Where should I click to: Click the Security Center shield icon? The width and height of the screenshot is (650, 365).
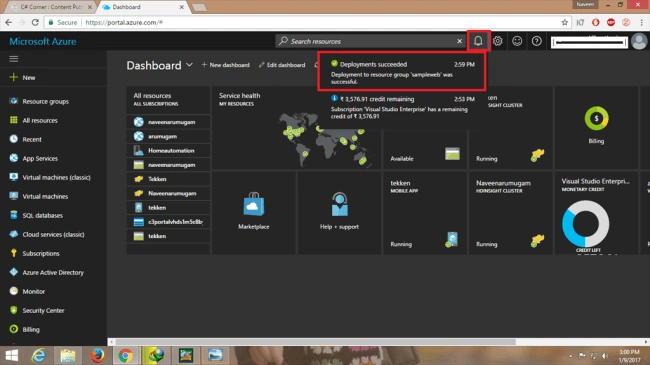click(14, 310)
